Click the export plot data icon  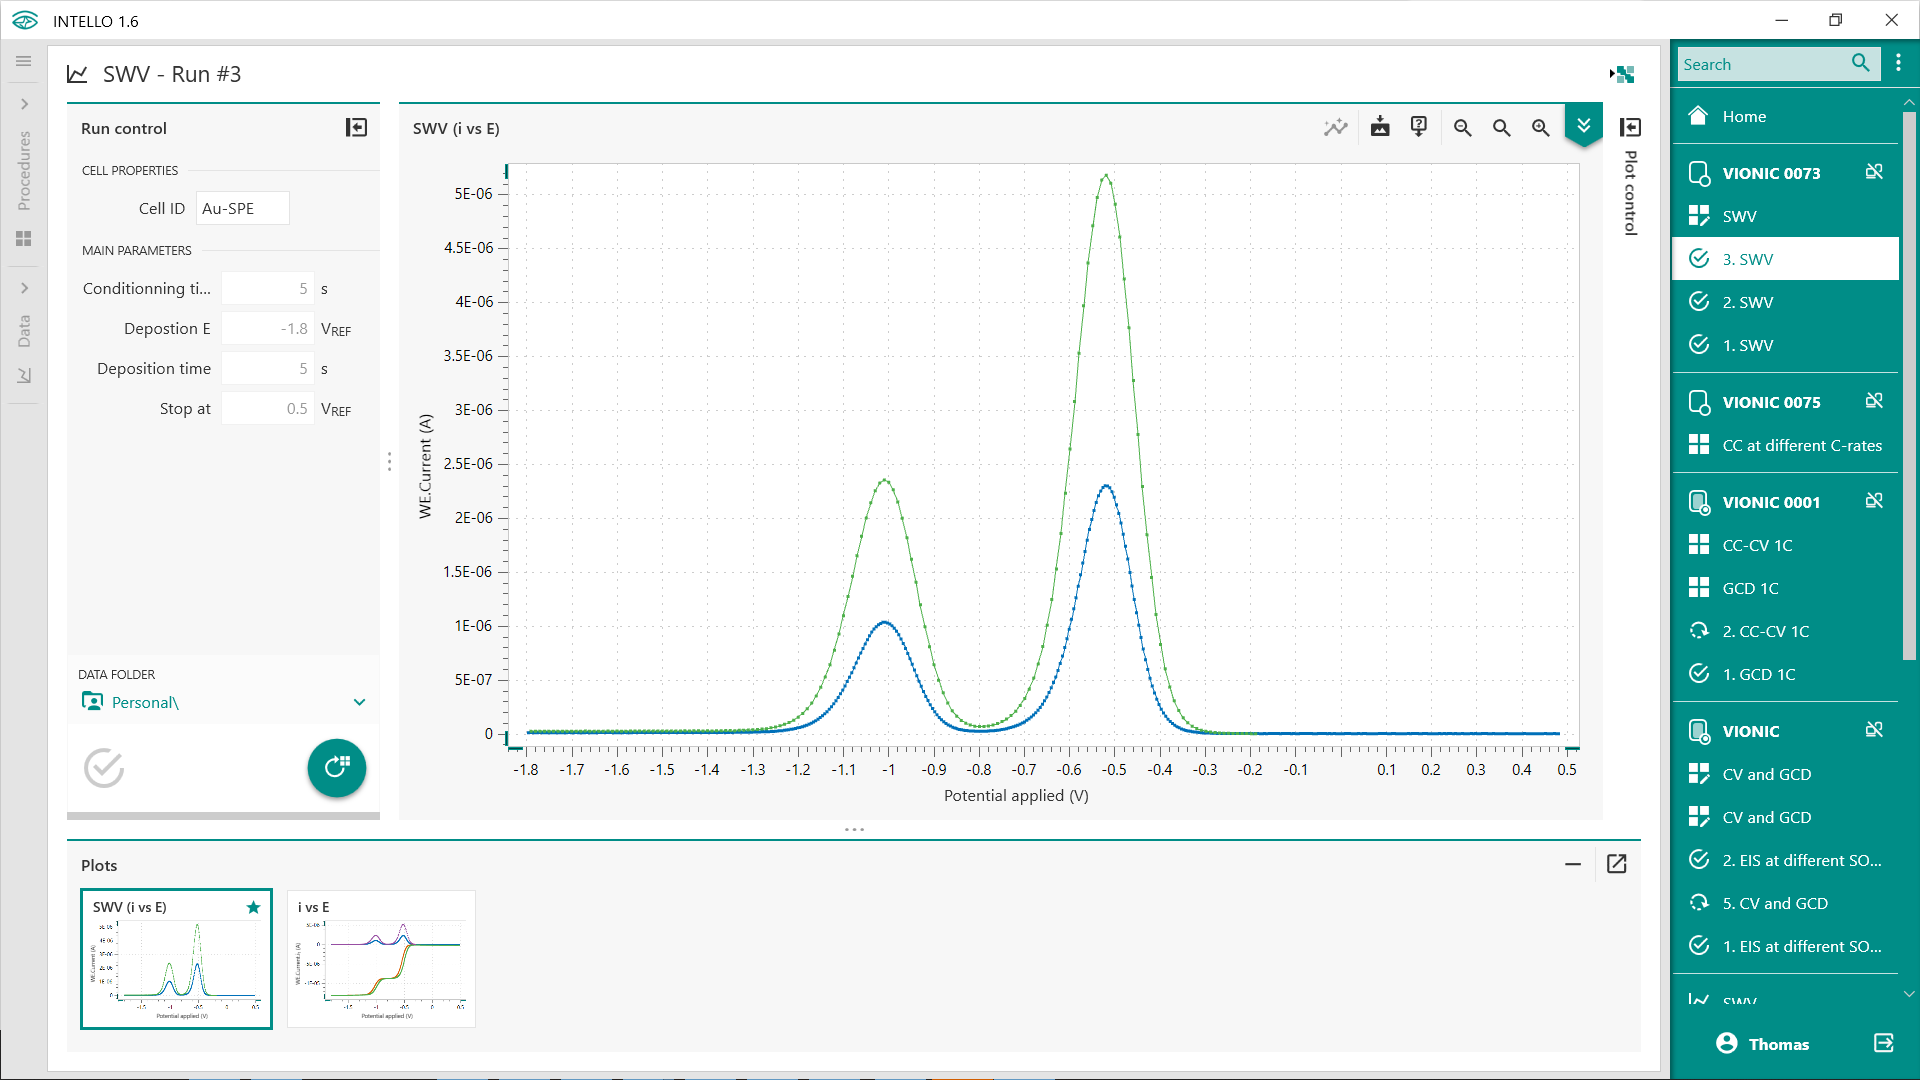(1380, 127)
